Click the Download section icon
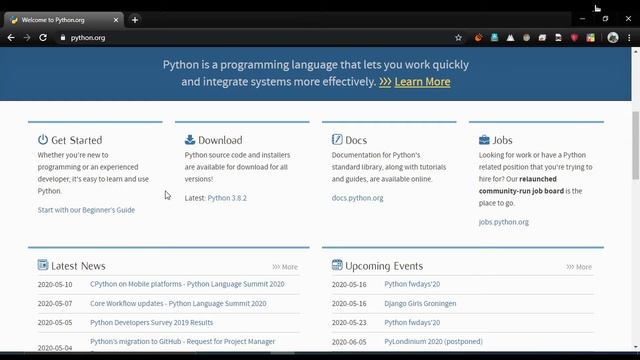Viewport: 640px width, 360px height. 190,140
